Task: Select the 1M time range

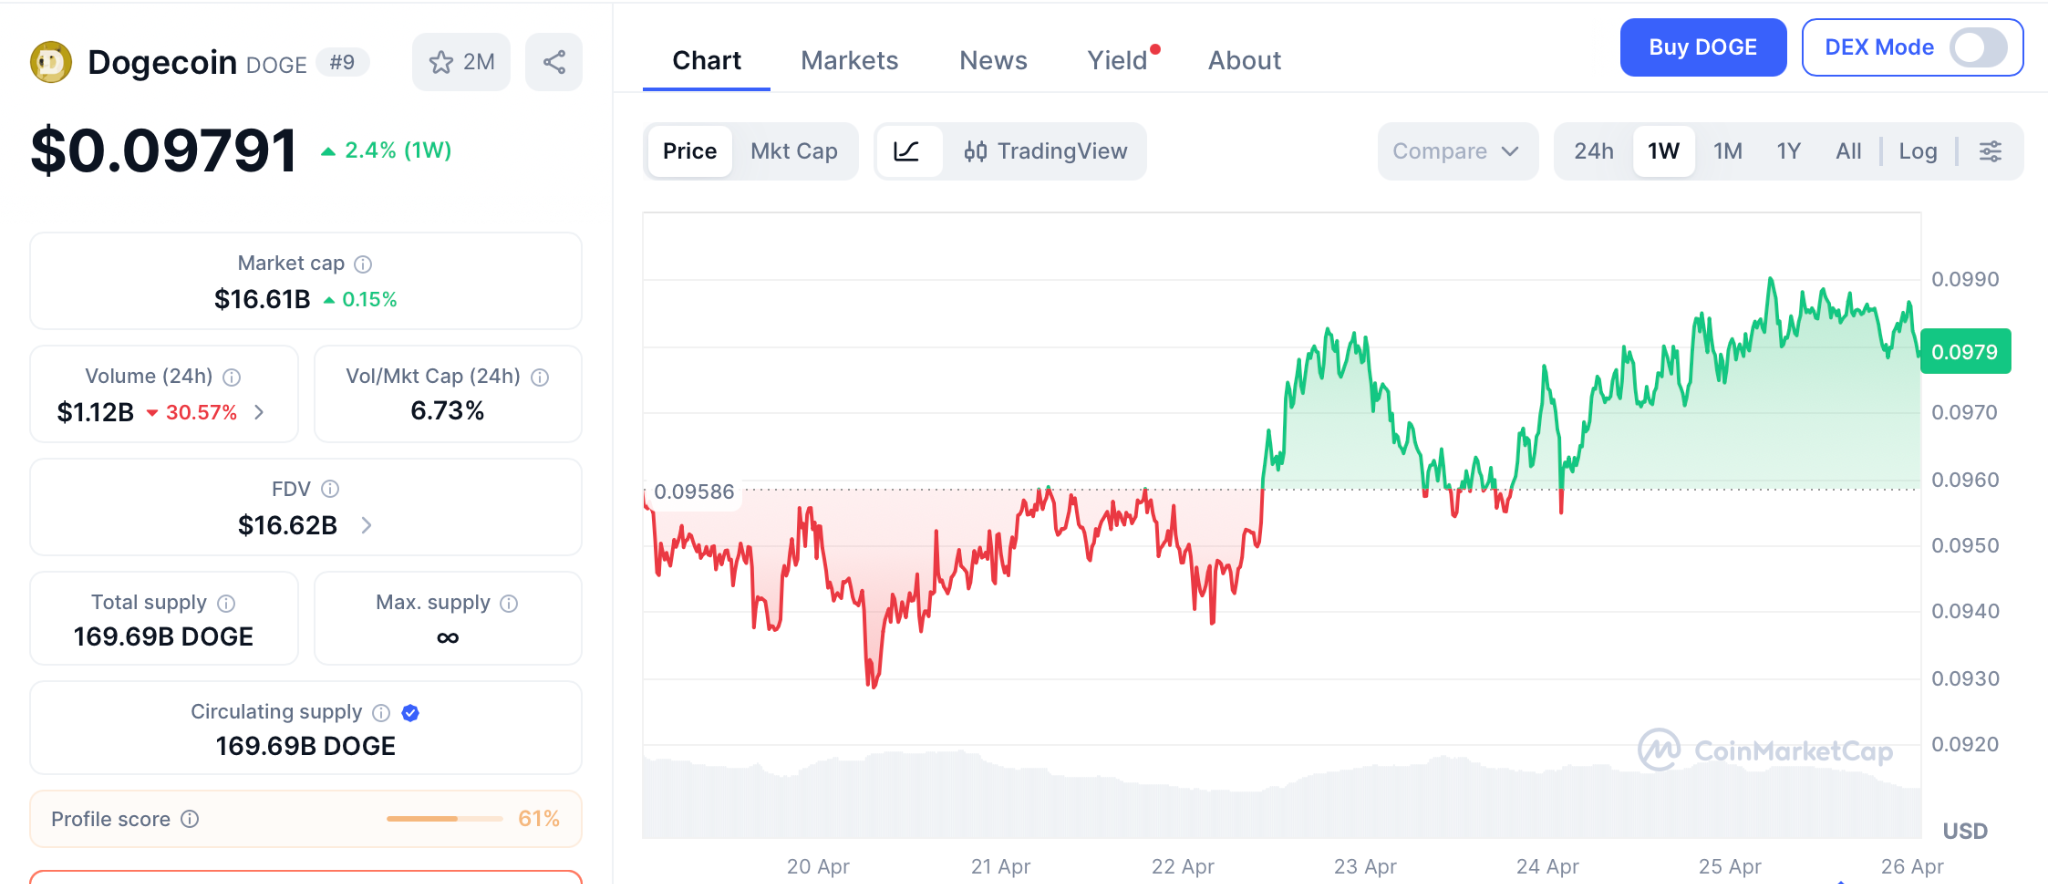Action: tap(1727, 151)
